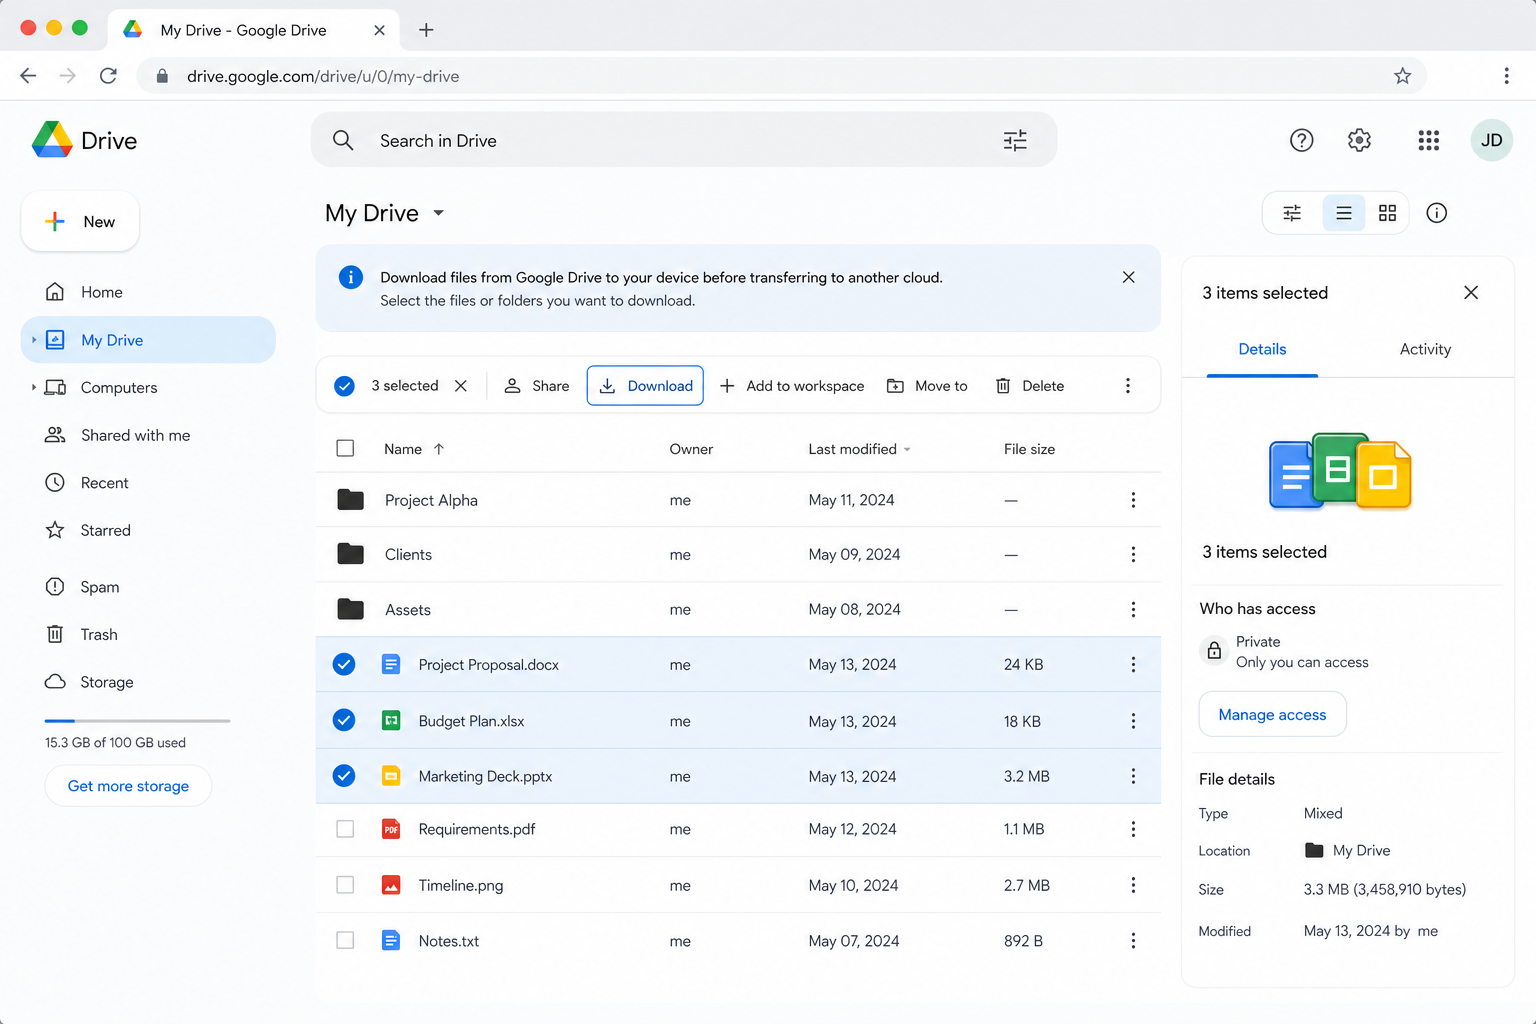
Task: Go to Home in sidebar
Action: coord(148,292)
